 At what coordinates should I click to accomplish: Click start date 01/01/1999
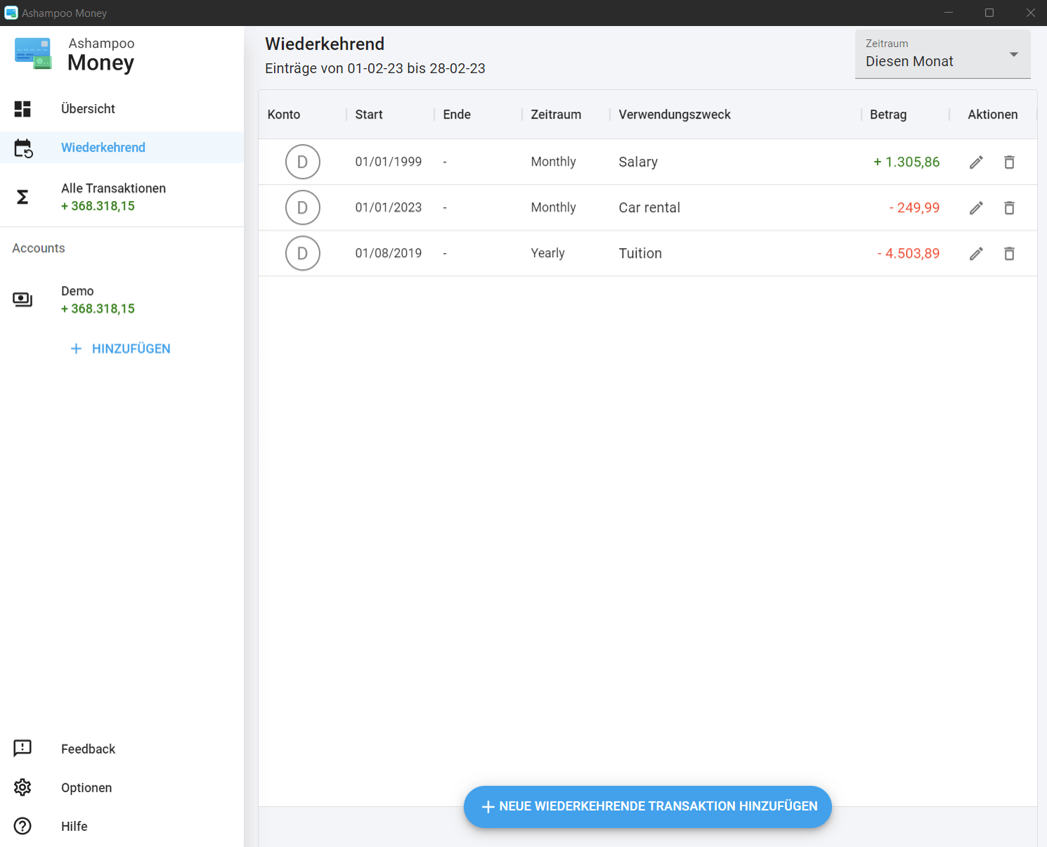[x=388, y=162]
